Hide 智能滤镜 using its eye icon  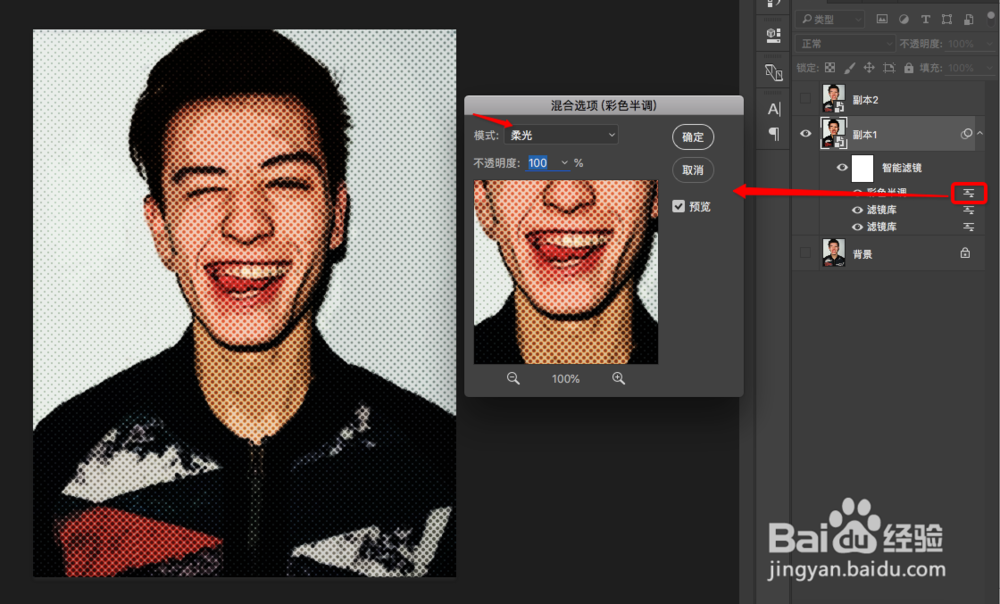pos(842,168)
